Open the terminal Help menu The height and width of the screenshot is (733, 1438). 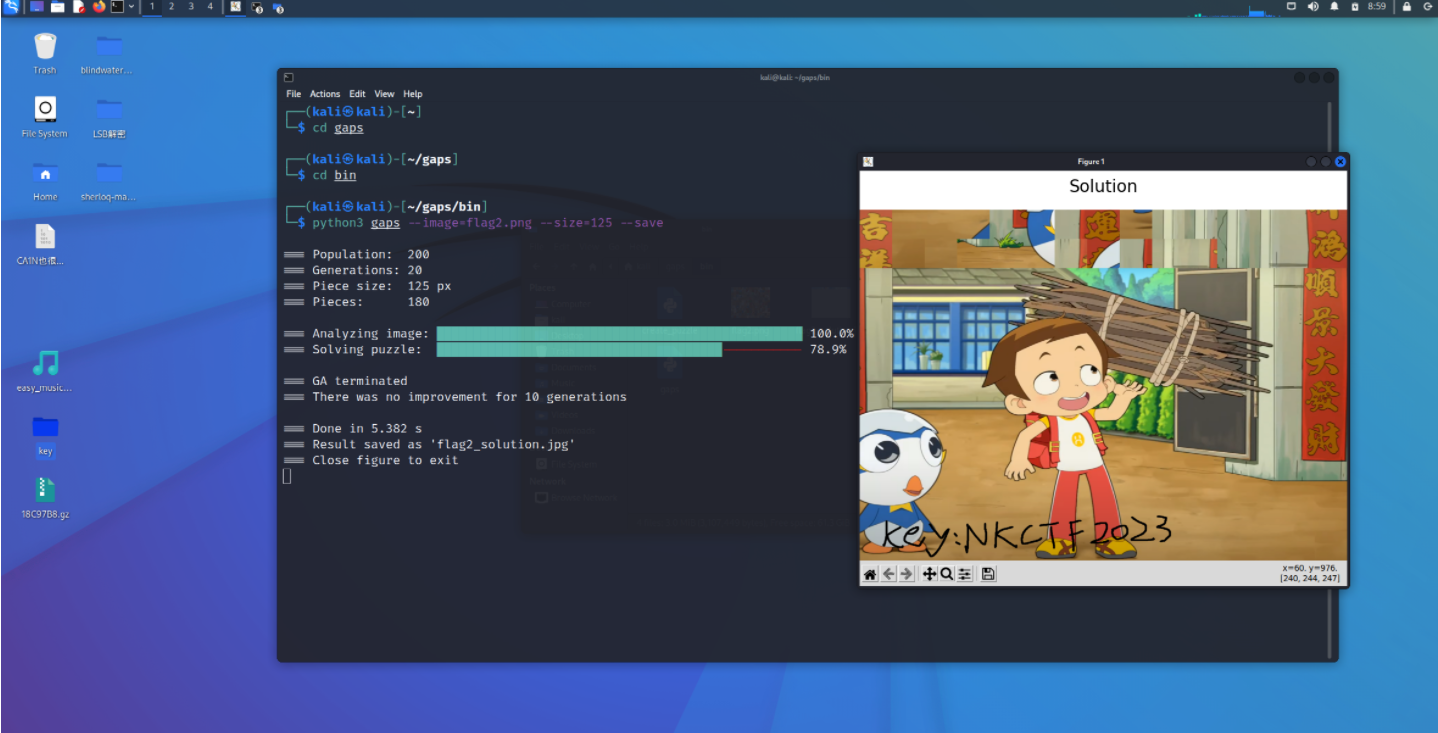(413, 94)
